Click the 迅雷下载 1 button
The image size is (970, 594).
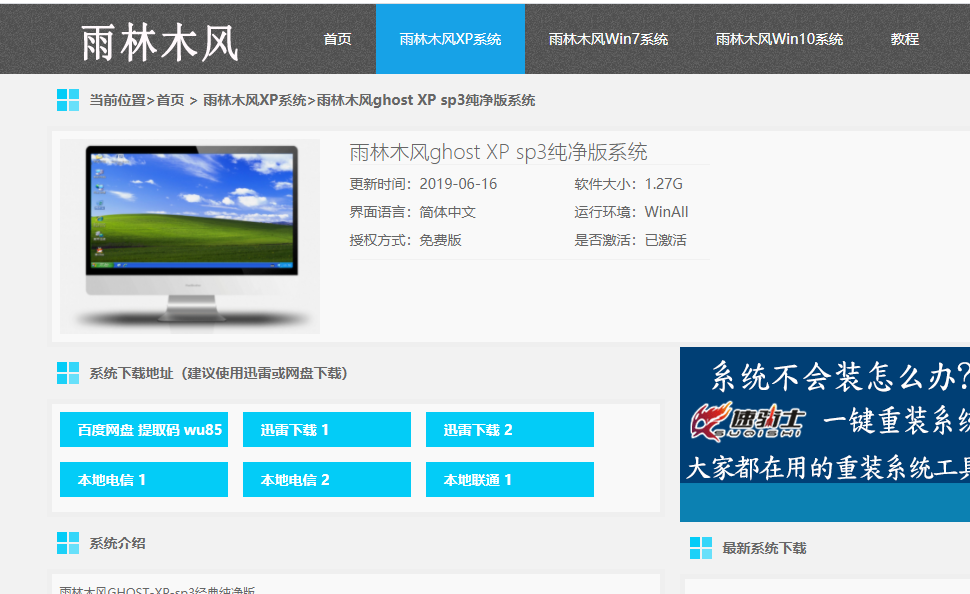[327, 429]
